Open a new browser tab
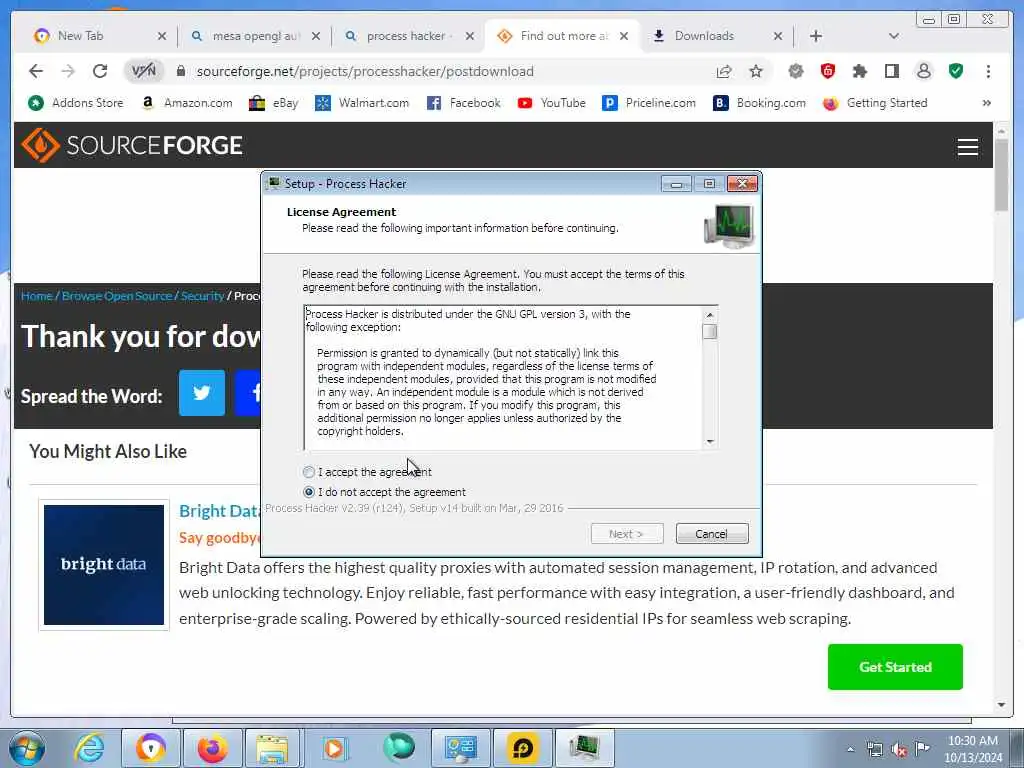The image size is (1024, 768). pos(816,36)
